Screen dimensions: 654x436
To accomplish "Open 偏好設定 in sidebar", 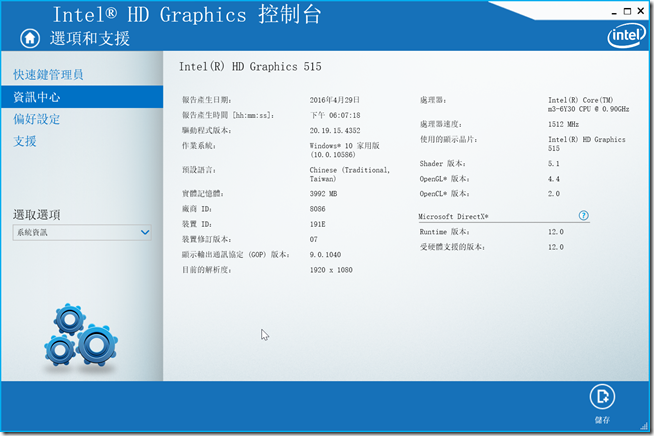I will (37, 119).
